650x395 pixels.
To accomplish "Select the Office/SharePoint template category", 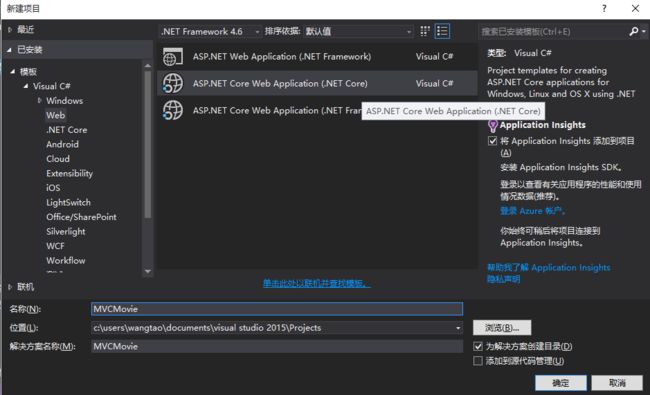I will (x=81, y=217).
